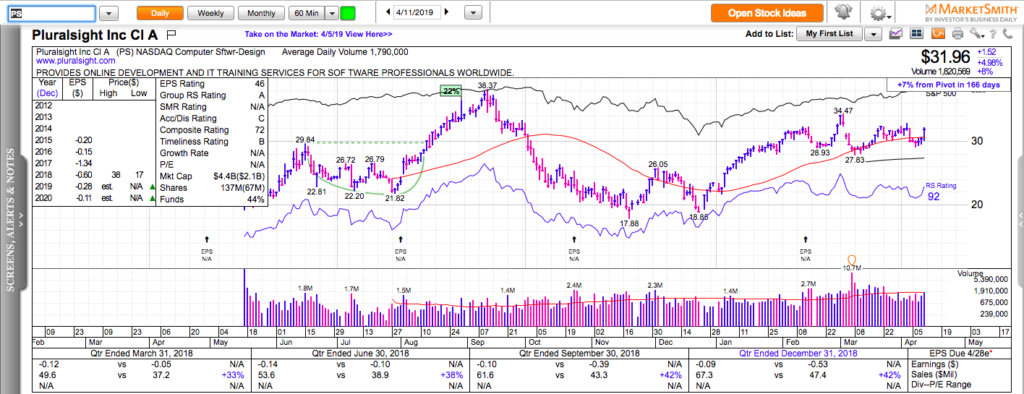This screenshot has height=394, width=1024.
Task: Click the 10.7M volume marker
Action: (x=852, y=268)
